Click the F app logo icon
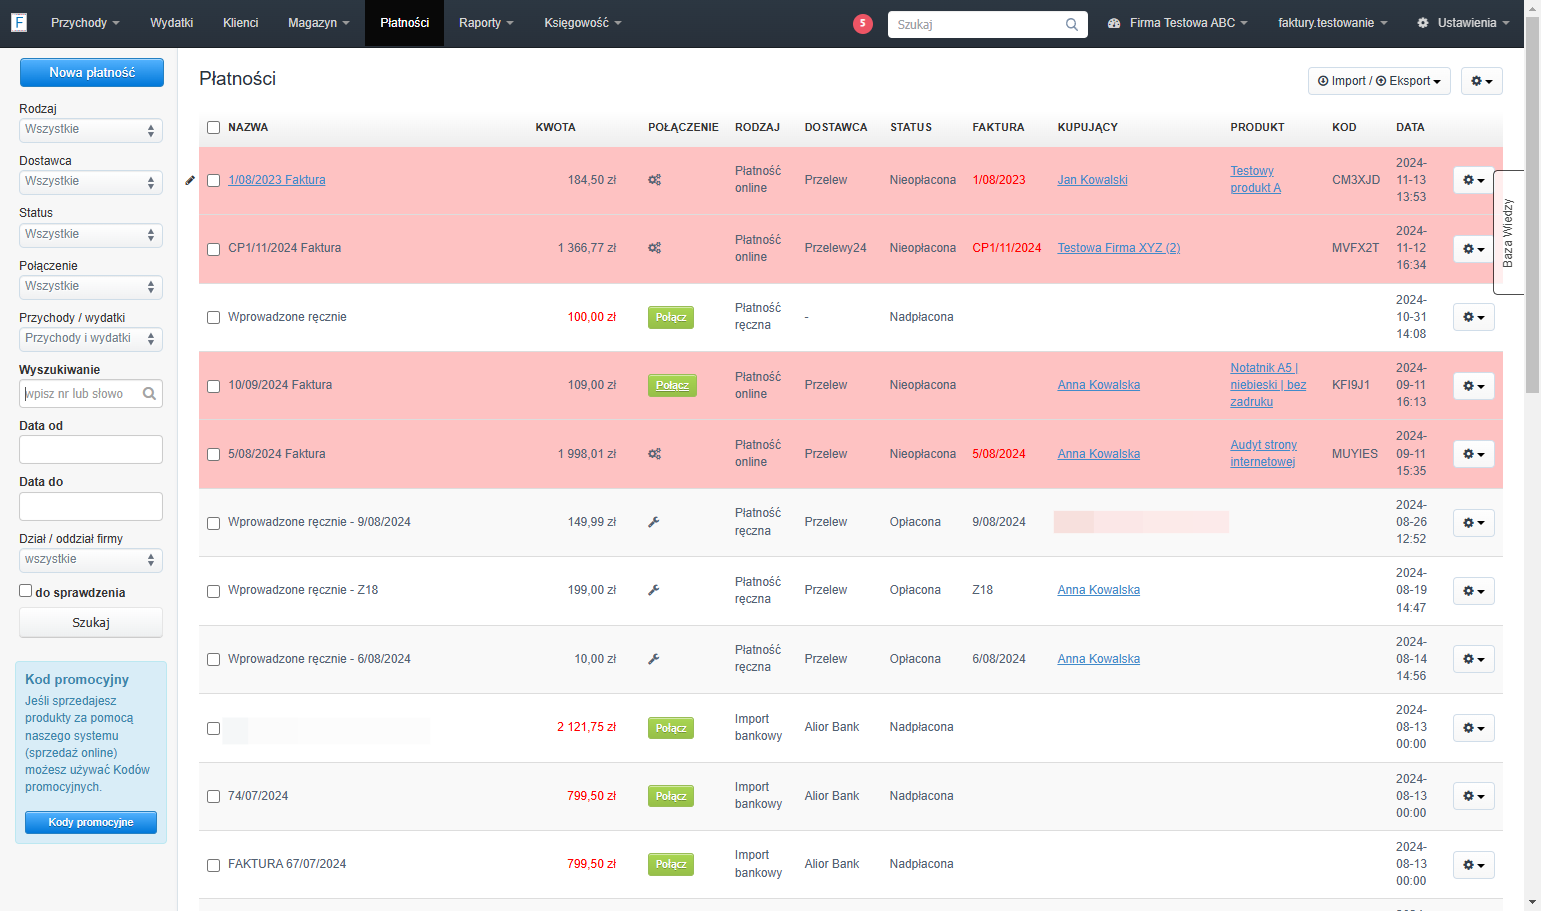Viewport: 1541px width, 911px height. tap(19, 22)
